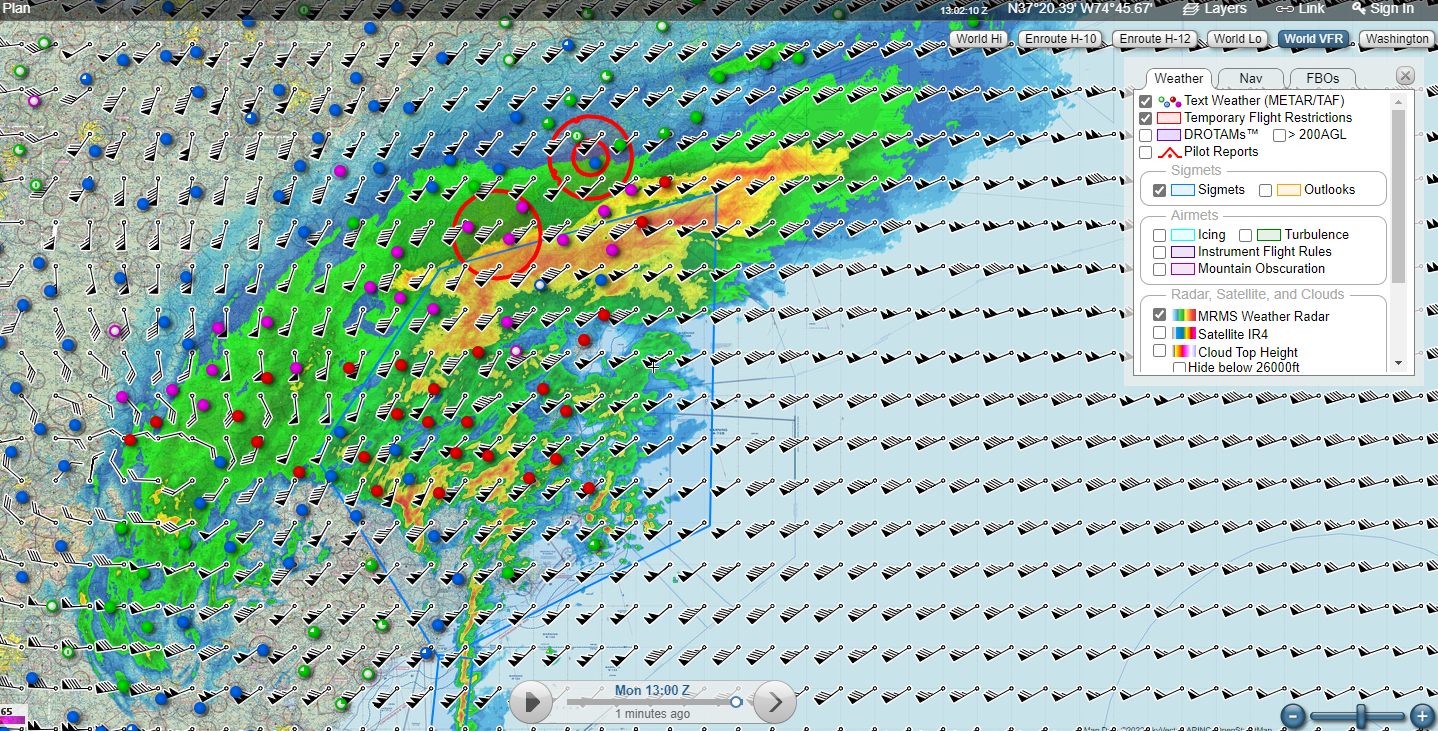Select the World Hi chart
The width and height of the screenshot is (1438, 731).
click(x=979, y=39)
